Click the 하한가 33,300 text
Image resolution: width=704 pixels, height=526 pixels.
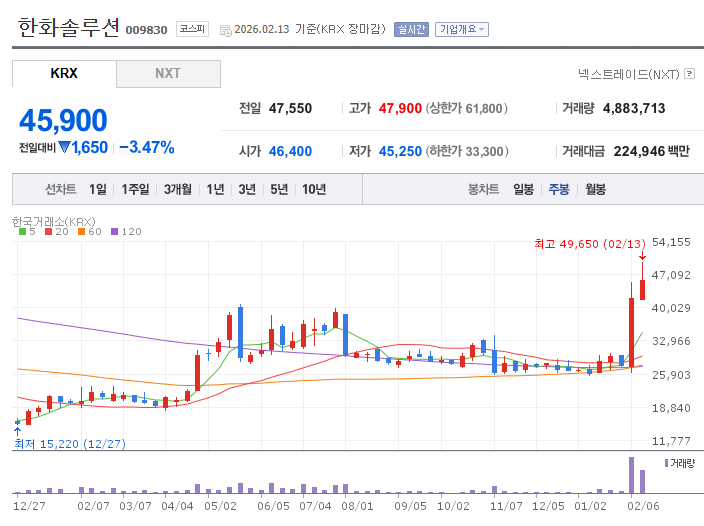(x=467, y=151)
